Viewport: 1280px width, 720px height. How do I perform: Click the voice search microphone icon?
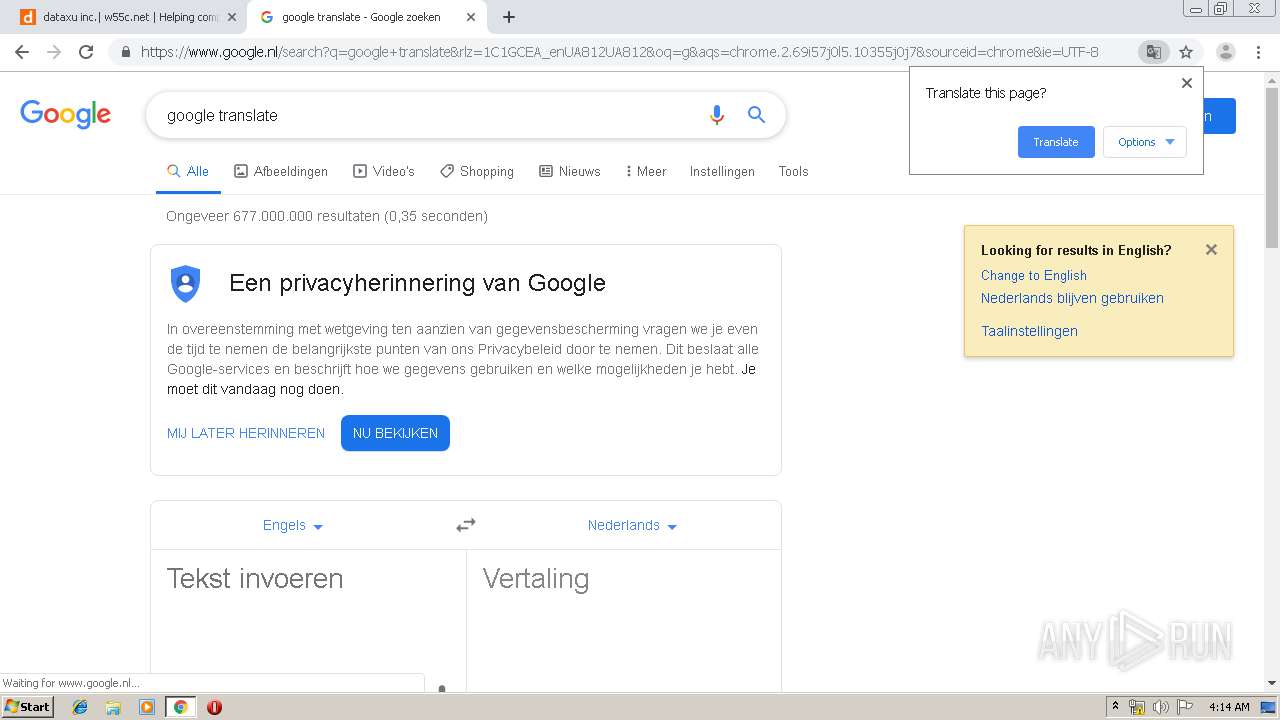coord(716,115)
